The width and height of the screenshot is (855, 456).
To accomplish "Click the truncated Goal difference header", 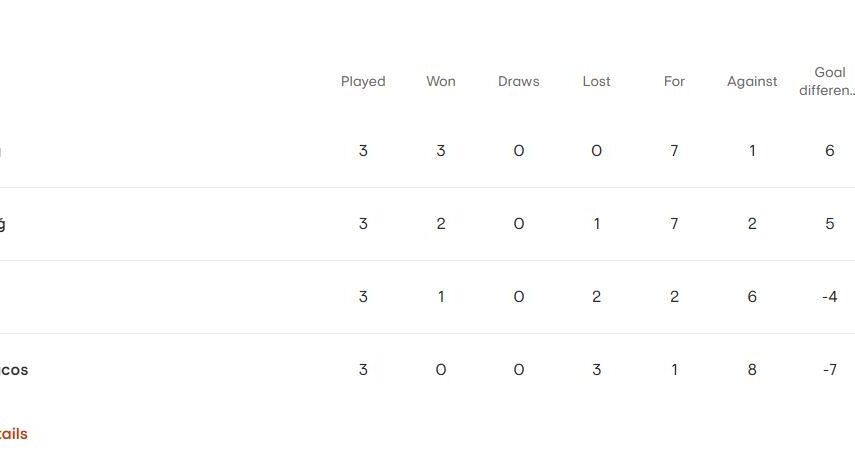I will pyautogui.click(x=829, y=82).
